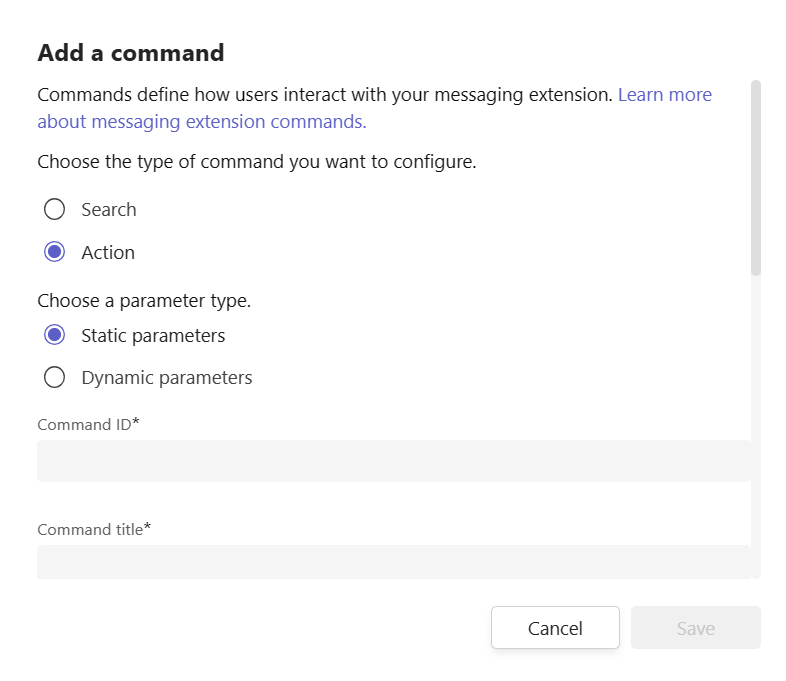The image size is (786, 681).
Task: Select the Search command type radio button
Action: (x=54, y=209)
